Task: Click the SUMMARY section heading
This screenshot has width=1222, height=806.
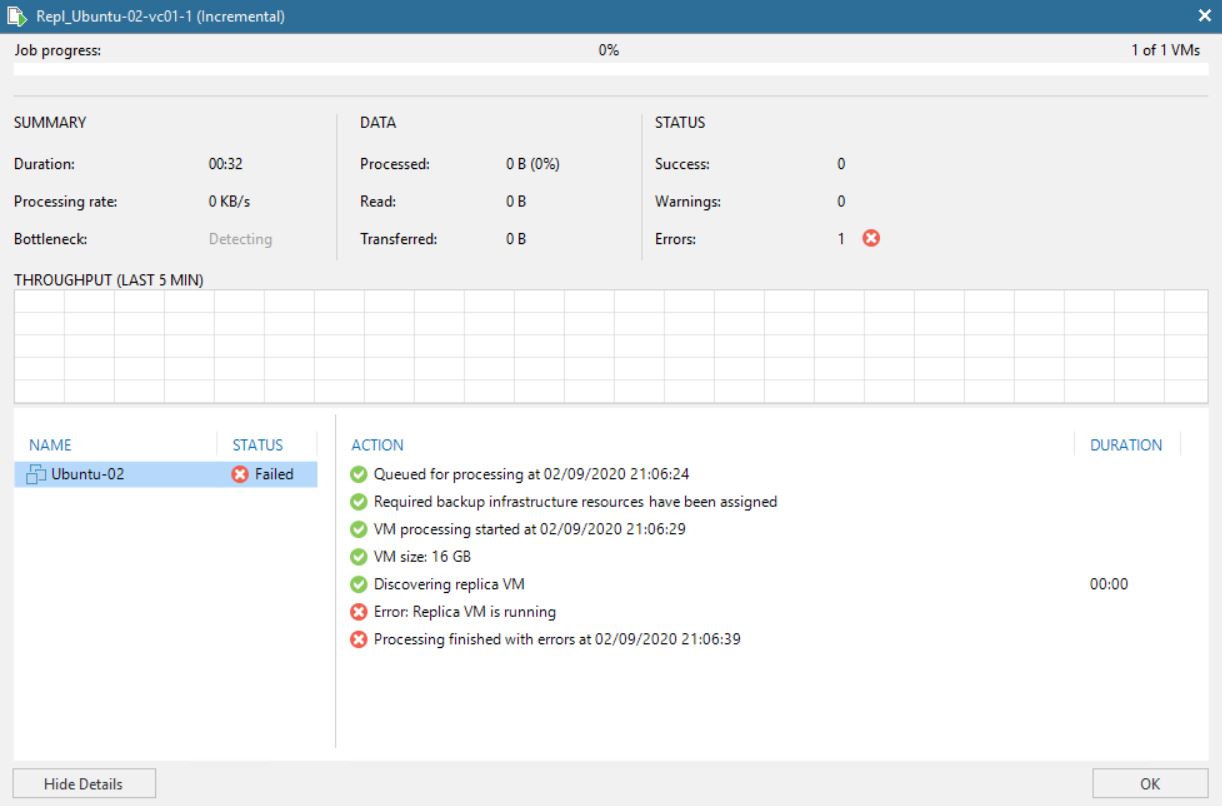Action: click(50, 123)
